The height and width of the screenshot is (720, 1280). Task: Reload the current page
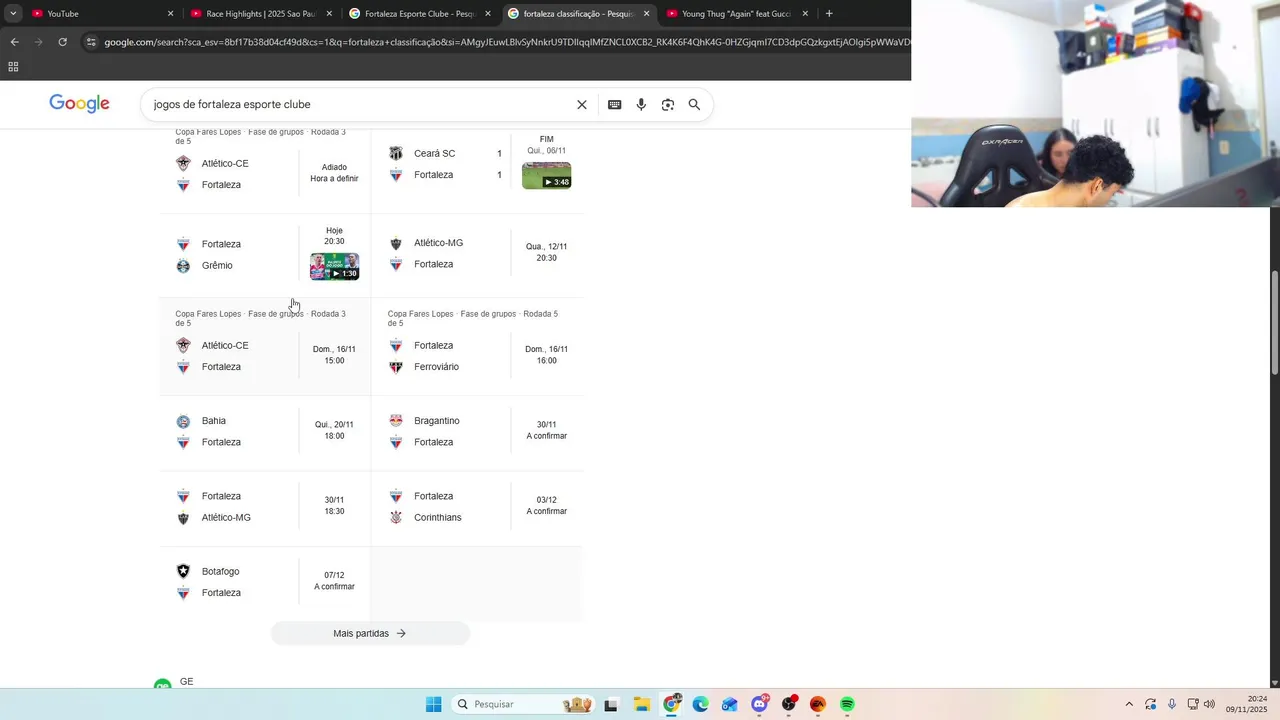[x=62, y=42]
